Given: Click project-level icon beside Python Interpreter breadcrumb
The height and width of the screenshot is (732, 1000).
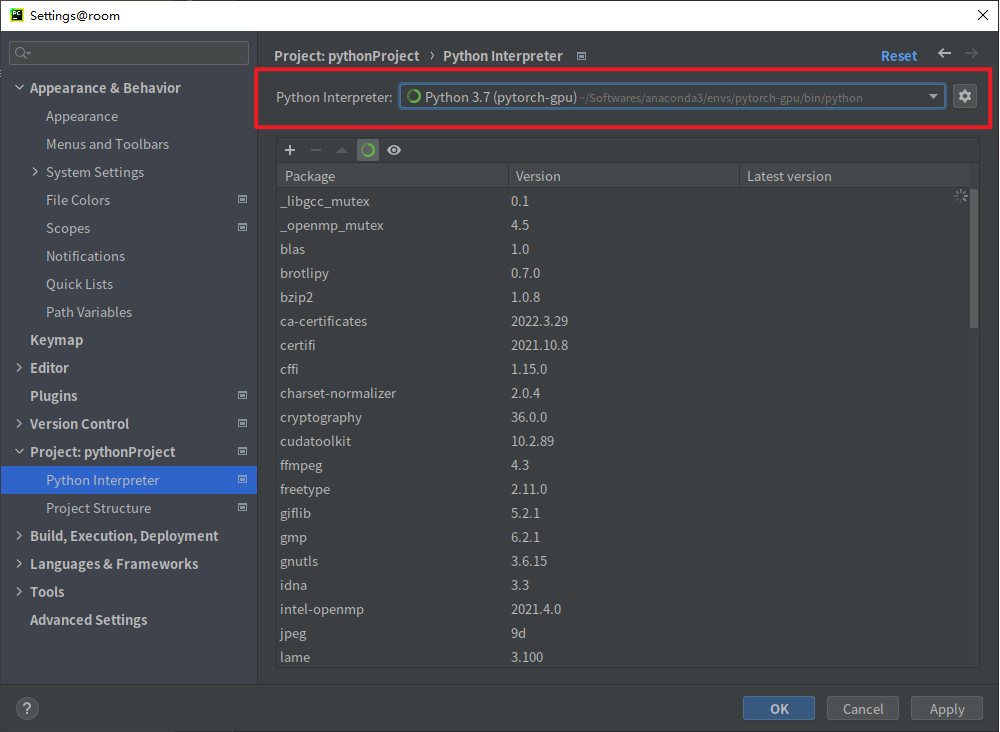Looking at the screenshot, I should click(x=582, y=56).
